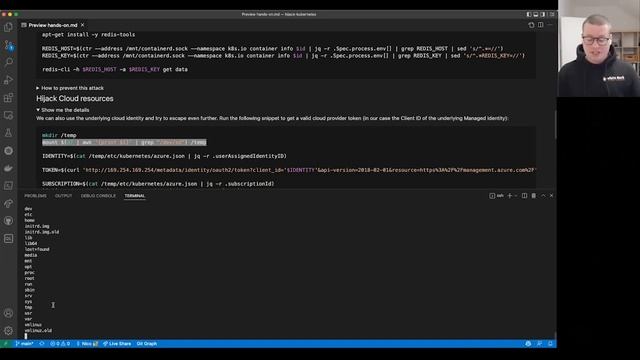Kill terminal with the trash icon
Viewport: 640px width, 360px height.
click(533, 196)
